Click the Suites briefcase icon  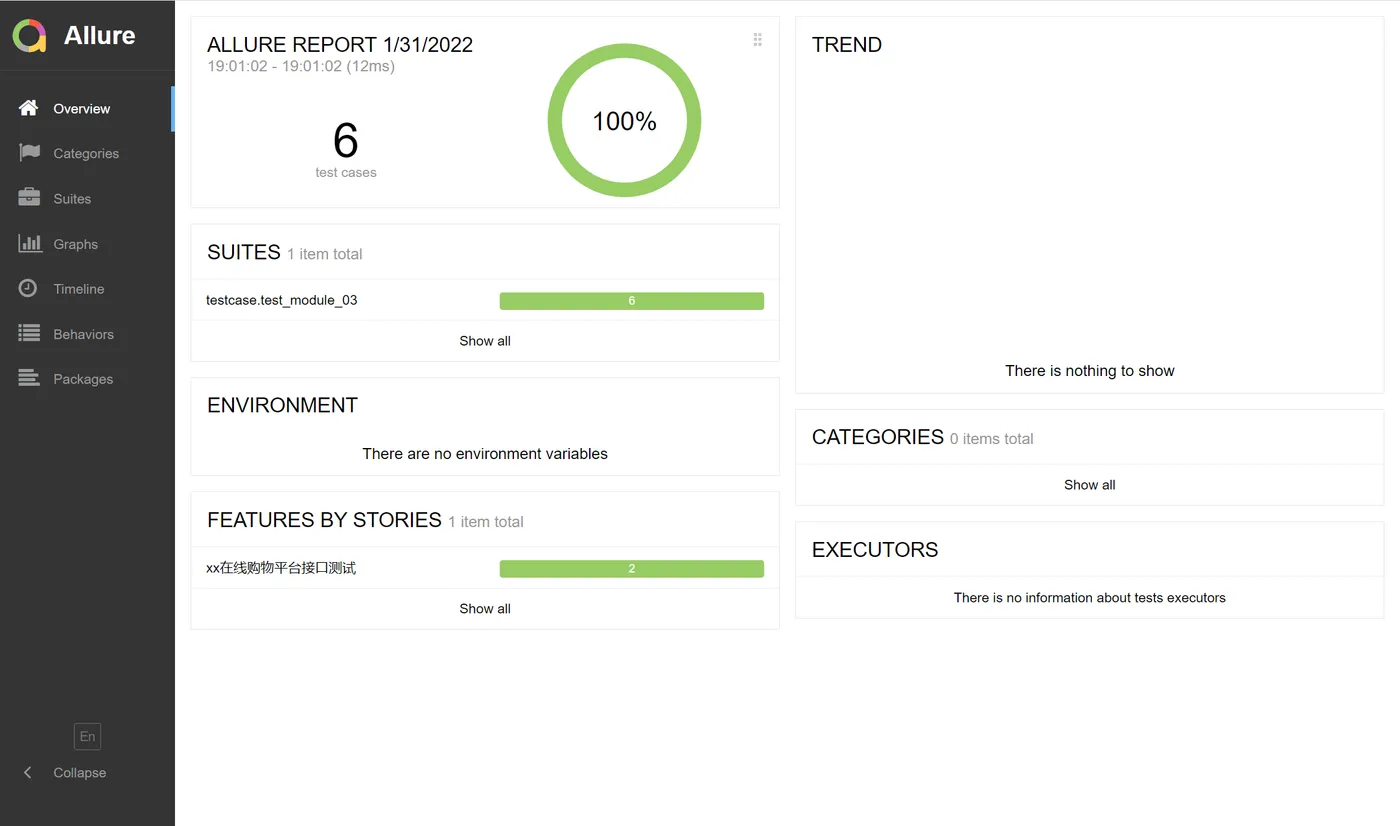tap(29, 198)
